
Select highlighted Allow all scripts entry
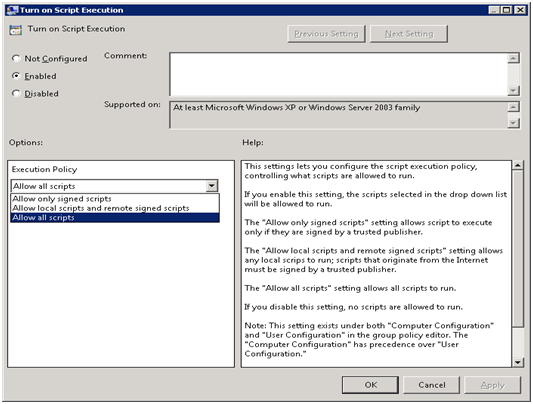point(115,217)
